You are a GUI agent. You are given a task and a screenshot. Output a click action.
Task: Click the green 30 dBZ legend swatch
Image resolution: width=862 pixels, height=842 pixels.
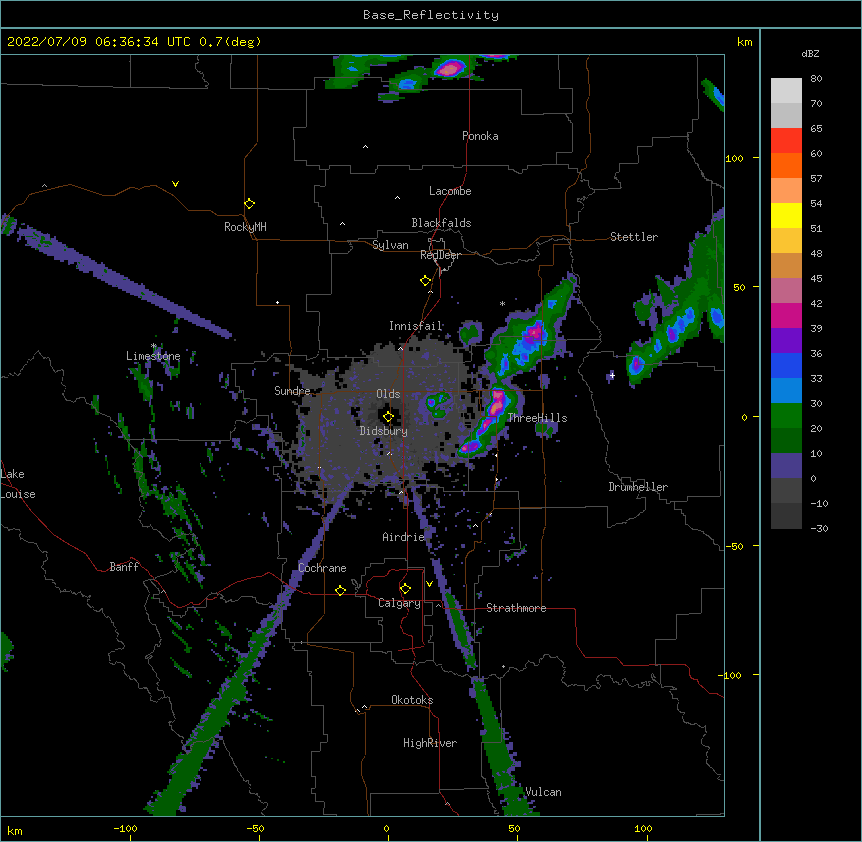(x=786, y=416)
